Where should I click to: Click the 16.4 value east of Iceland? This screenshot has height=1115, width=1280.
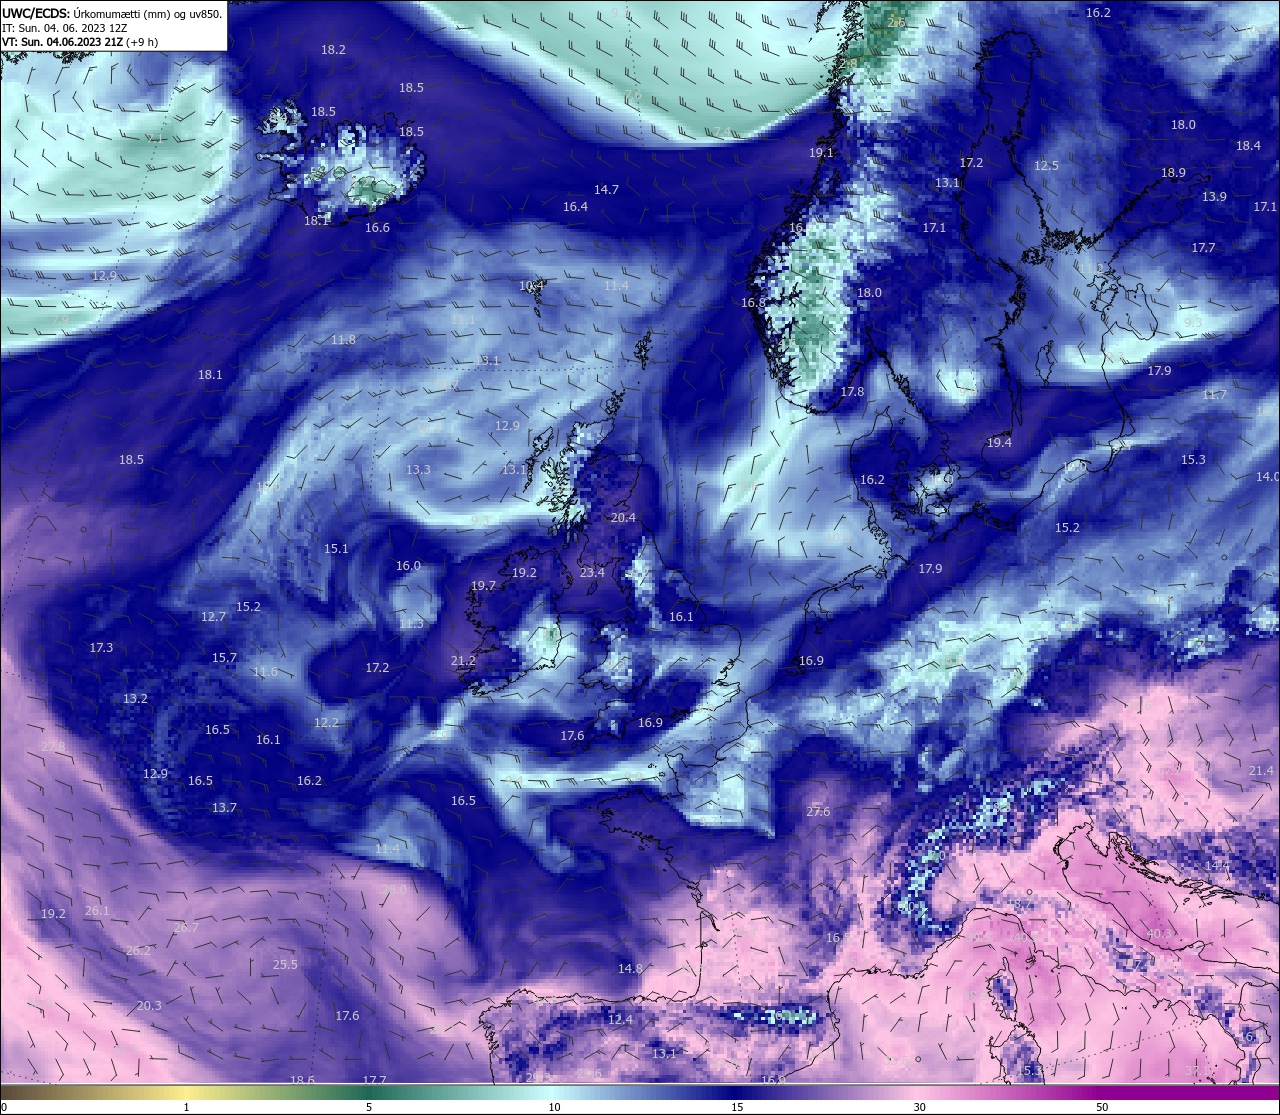[575, 207]
